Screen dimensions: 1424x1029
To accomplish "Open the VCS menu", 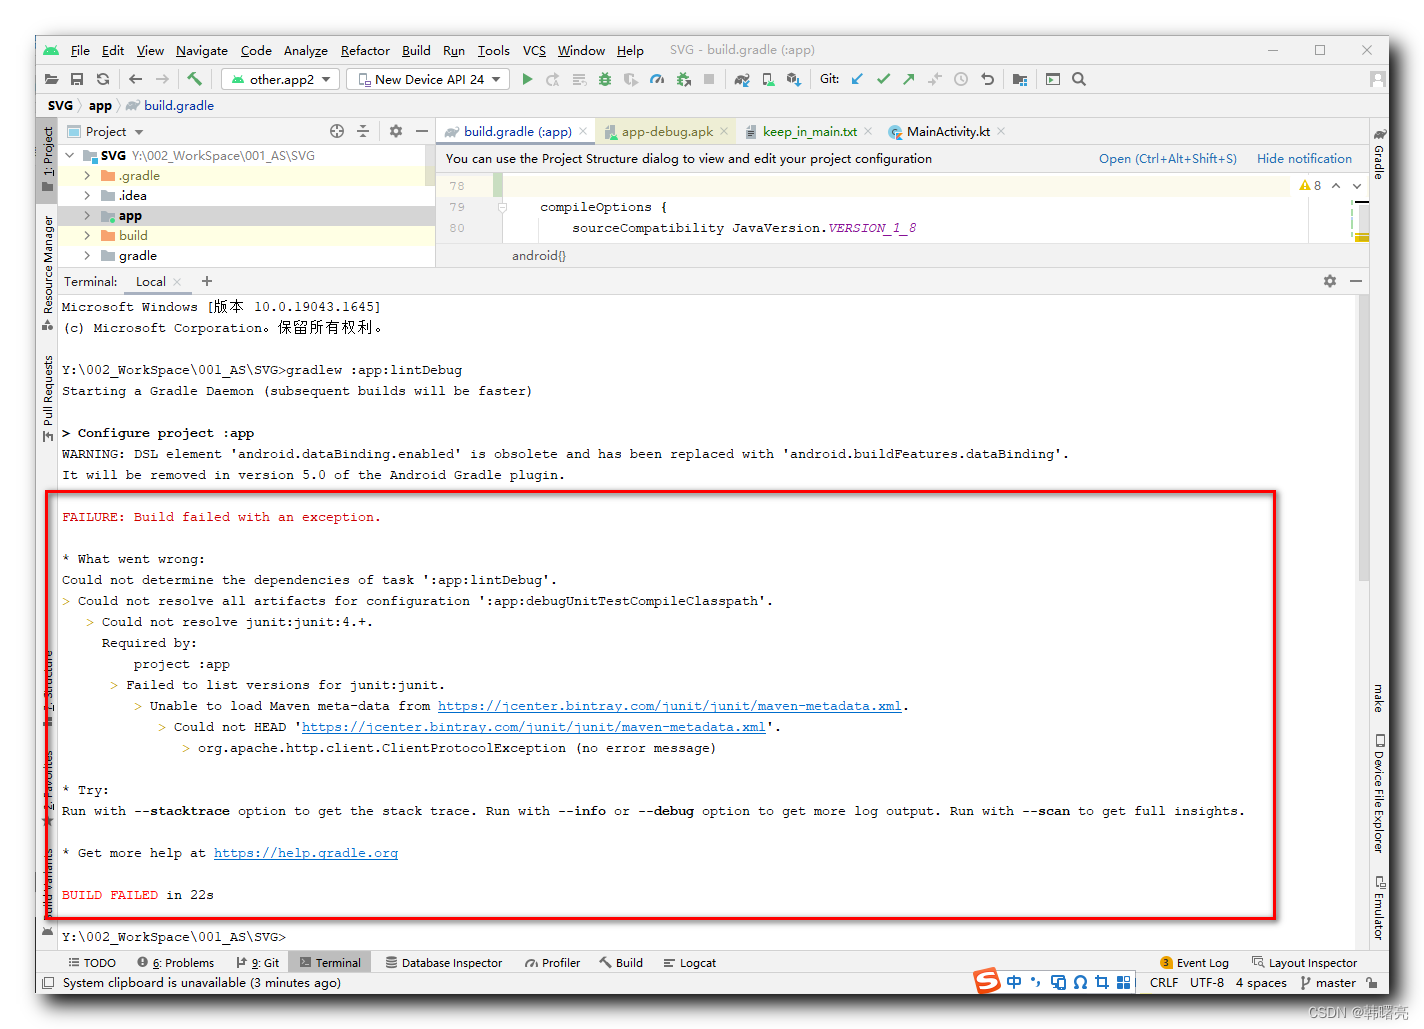I will pos(534,50).
